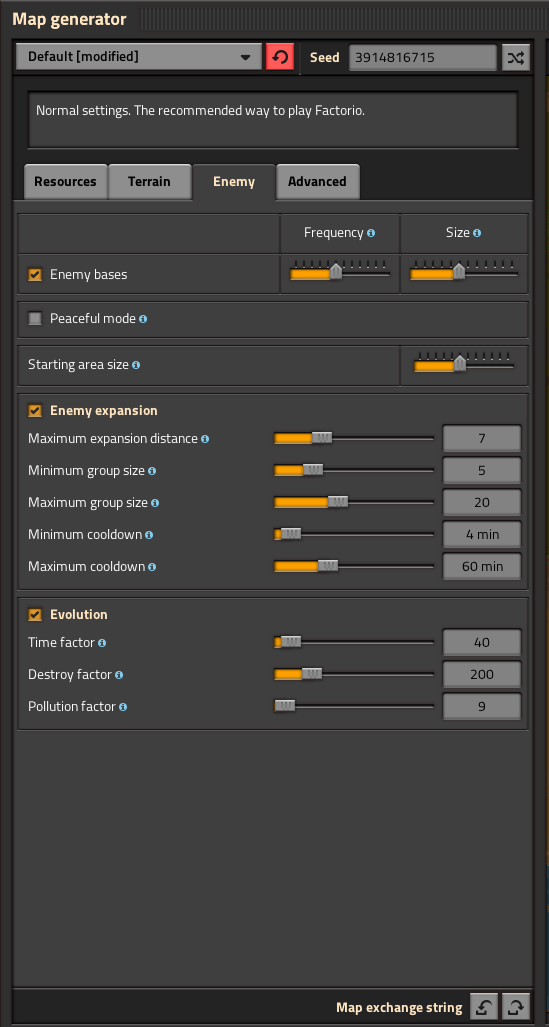
Task: Click the red reset preset icon
Action: [x=280, y=57]
